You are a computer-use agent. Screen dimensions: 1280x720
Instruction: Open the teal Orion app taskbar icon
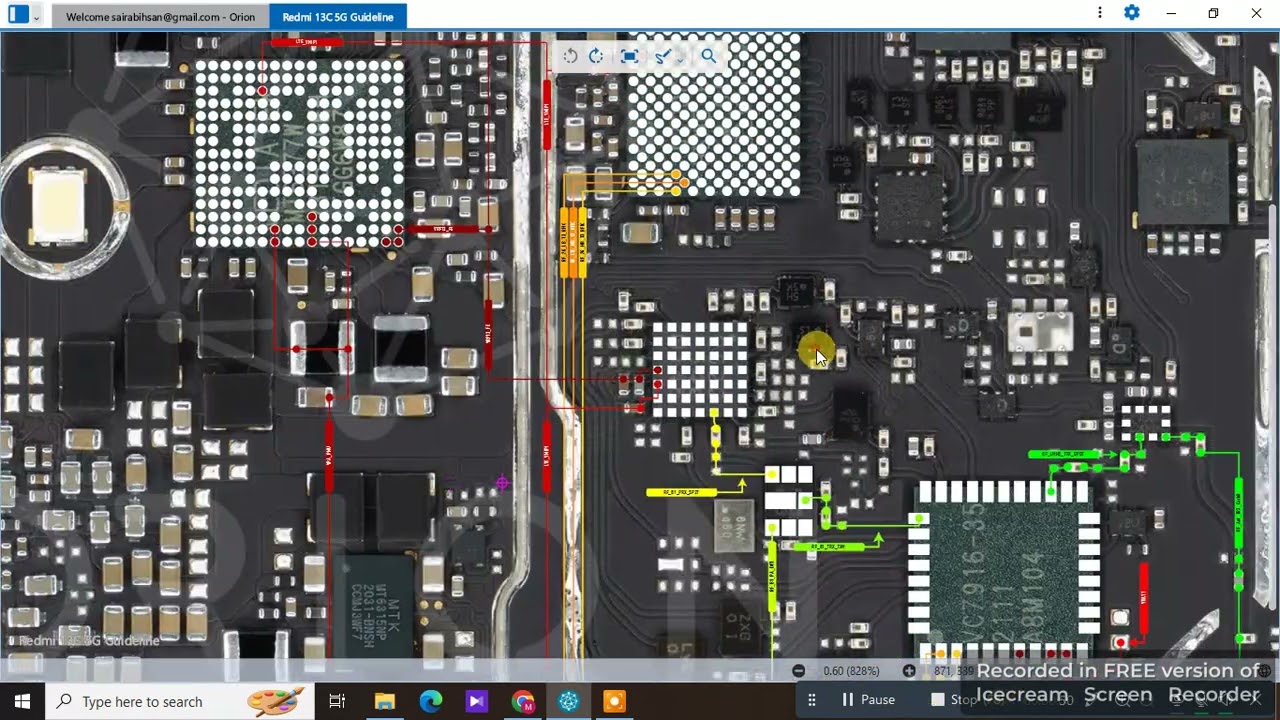coord(569,701)
